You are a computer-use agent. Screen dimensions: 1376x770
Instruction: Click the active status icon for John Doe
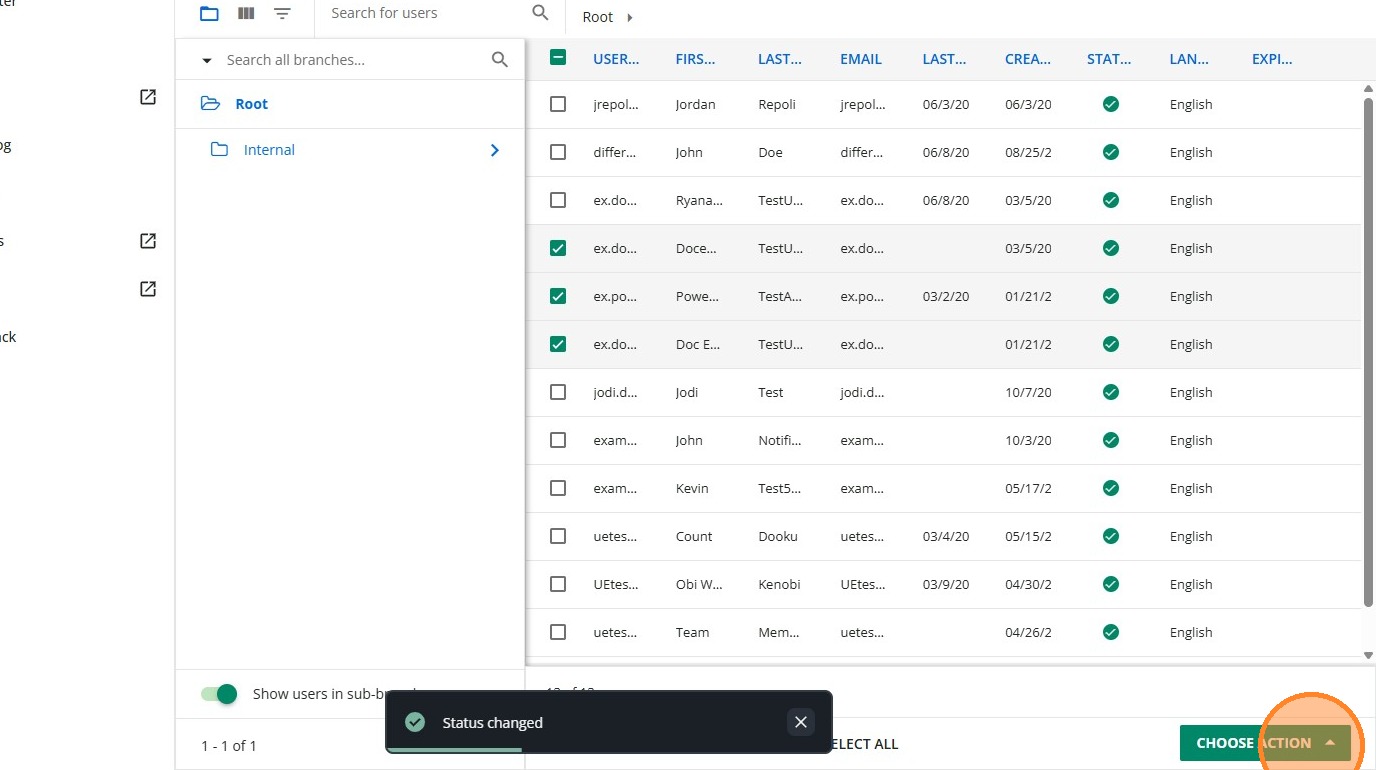tap(1110, 152)
